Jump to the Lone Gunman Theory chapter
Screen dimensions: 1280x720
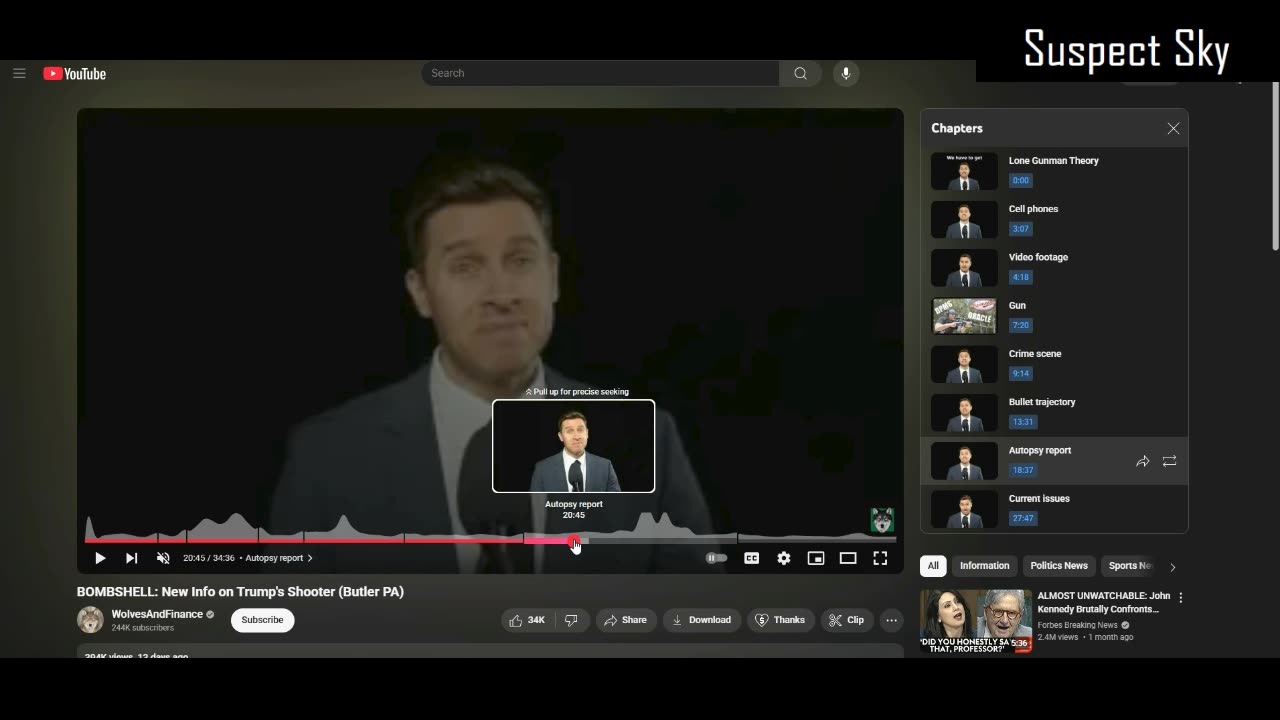tap(1054, 171)
